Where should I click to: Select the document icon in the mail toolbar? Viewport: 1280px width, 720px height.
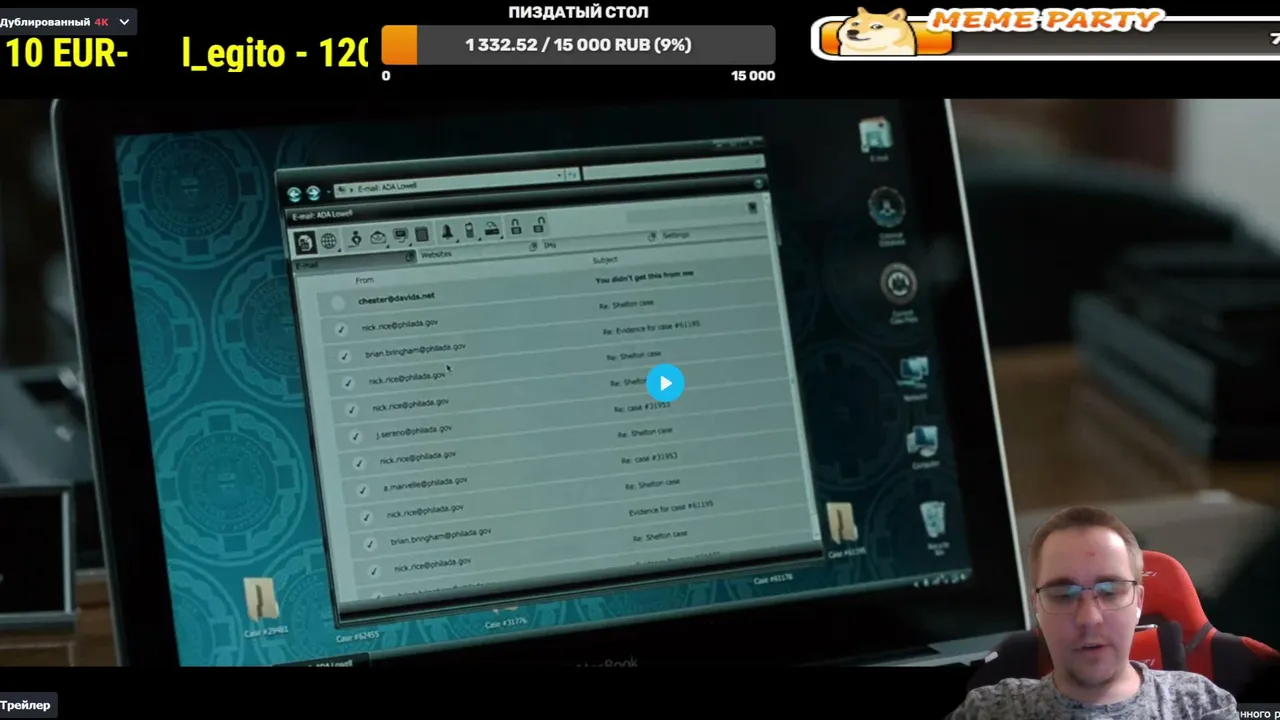pos(305,242)
